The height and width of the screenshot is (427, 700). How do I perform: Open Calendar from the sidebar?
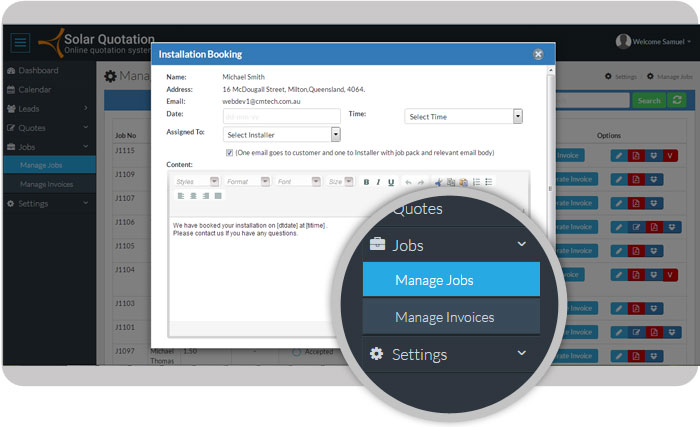click(x=34, y=90)
